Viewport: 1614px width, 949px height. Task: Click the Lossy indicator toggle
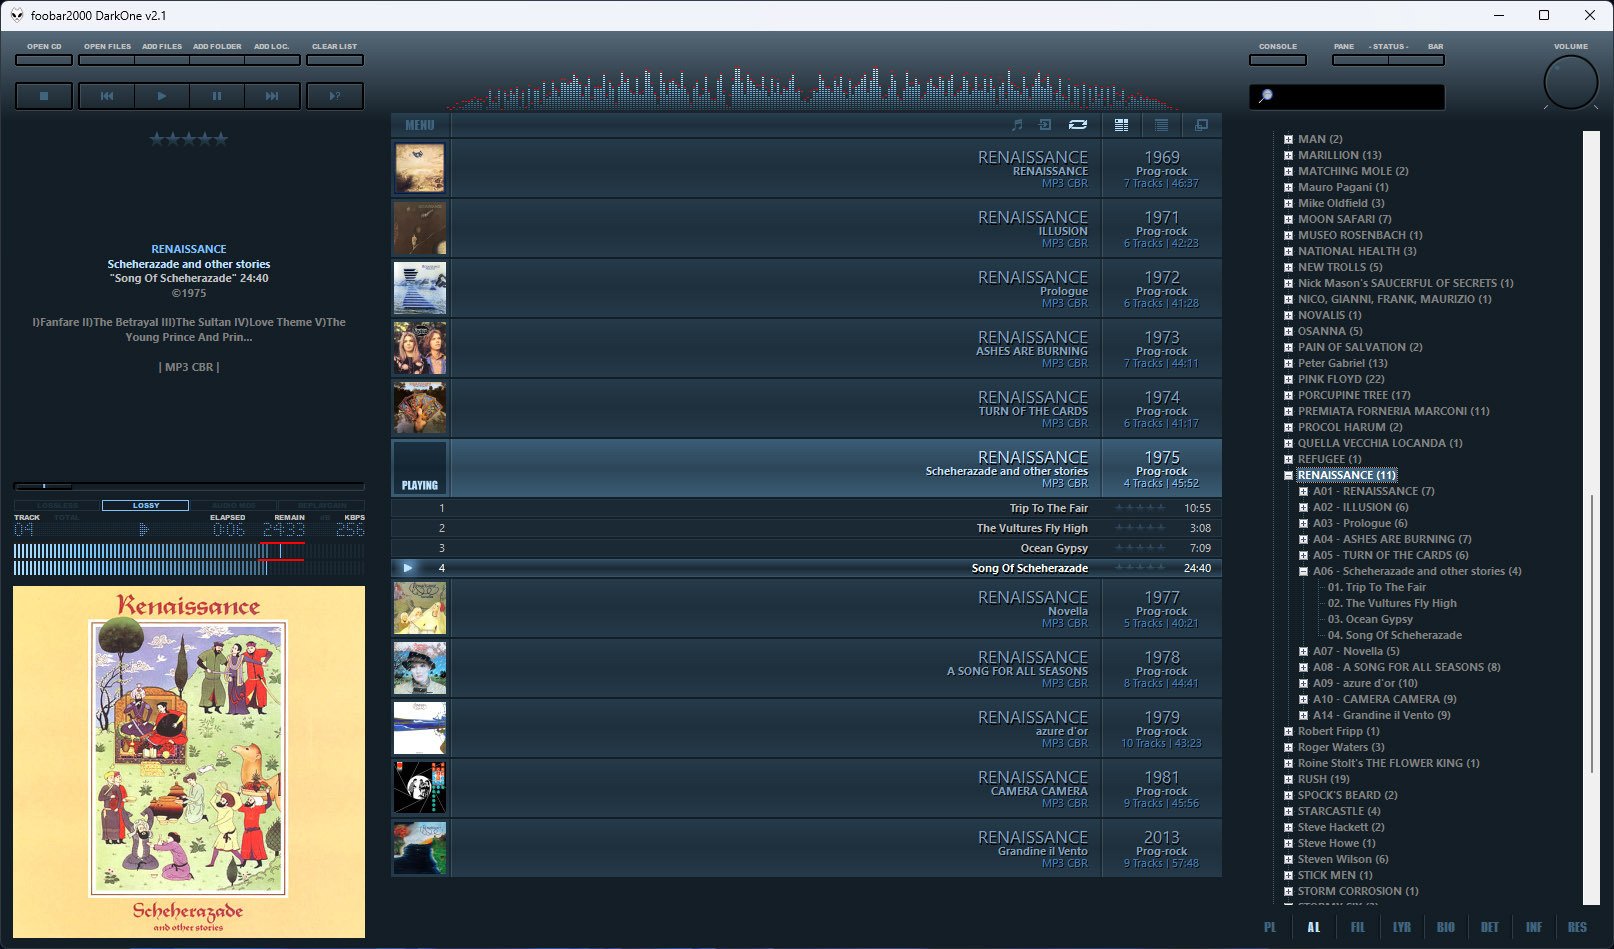pyautogui.click(x=145, y=505)
